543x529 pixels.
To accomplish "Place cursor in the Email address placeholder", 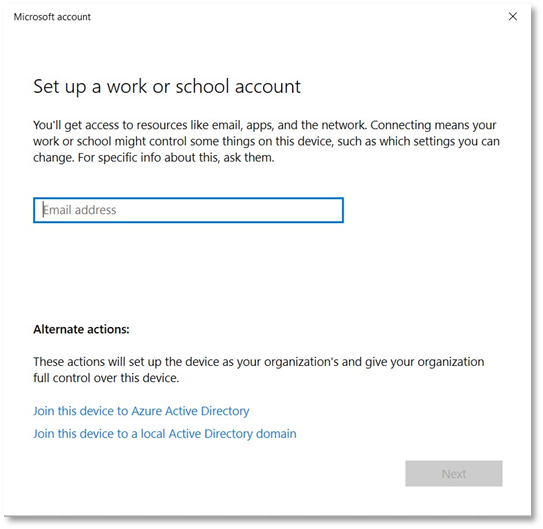I will (79, 210).
